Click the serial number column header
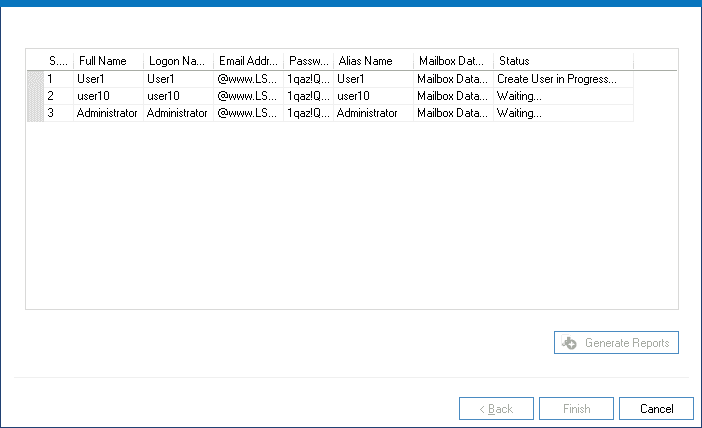 (59, 61)
